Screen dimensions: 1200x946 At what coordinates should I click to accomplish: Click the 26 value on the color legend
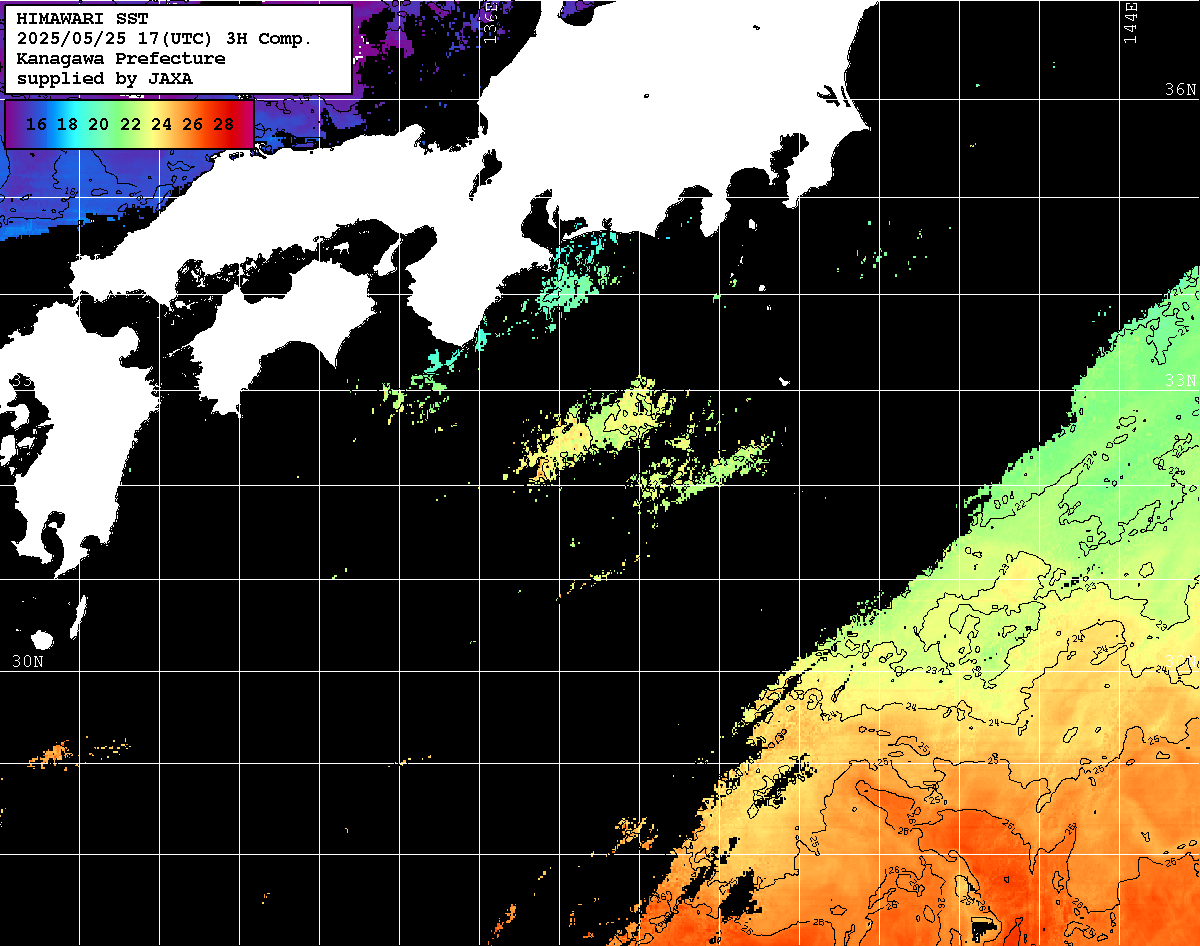(192, 125)
